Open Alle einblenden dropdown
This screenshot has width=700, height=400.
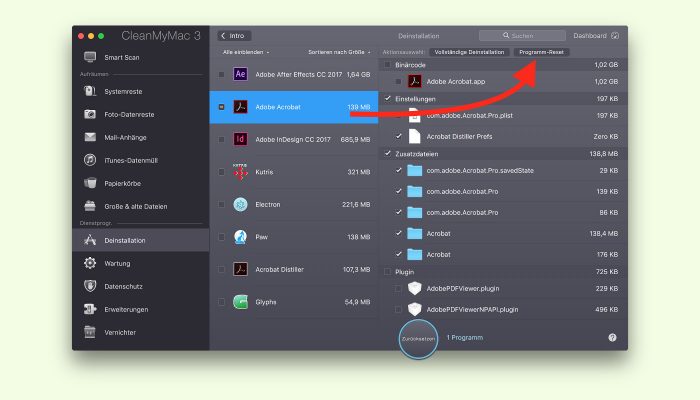tap(246, 52)
